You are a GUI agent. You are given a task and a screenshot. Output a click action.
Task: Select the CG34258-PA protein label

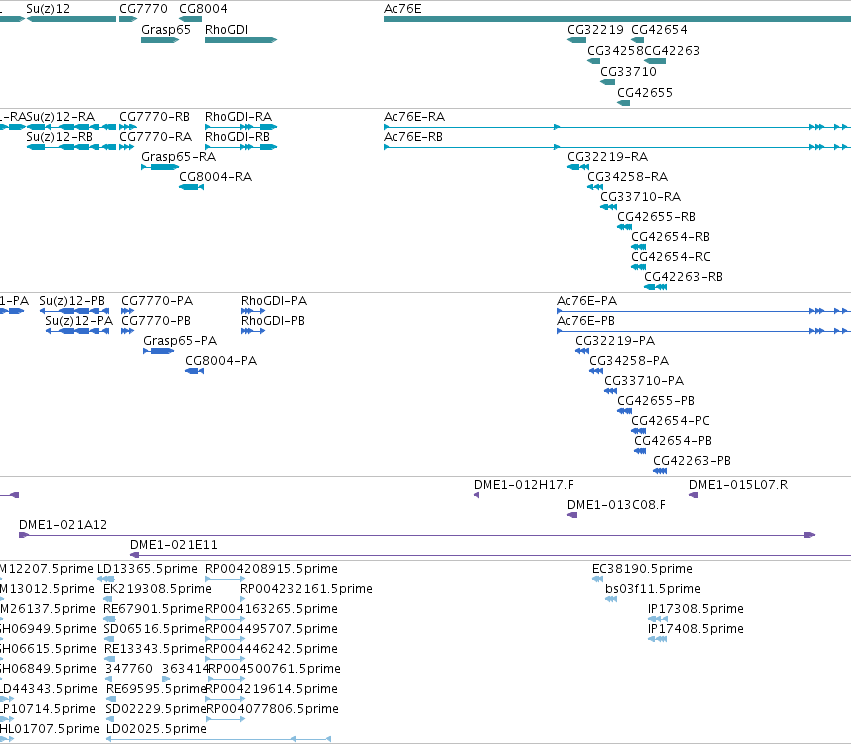pyautogui.click(x=629, y=361)
